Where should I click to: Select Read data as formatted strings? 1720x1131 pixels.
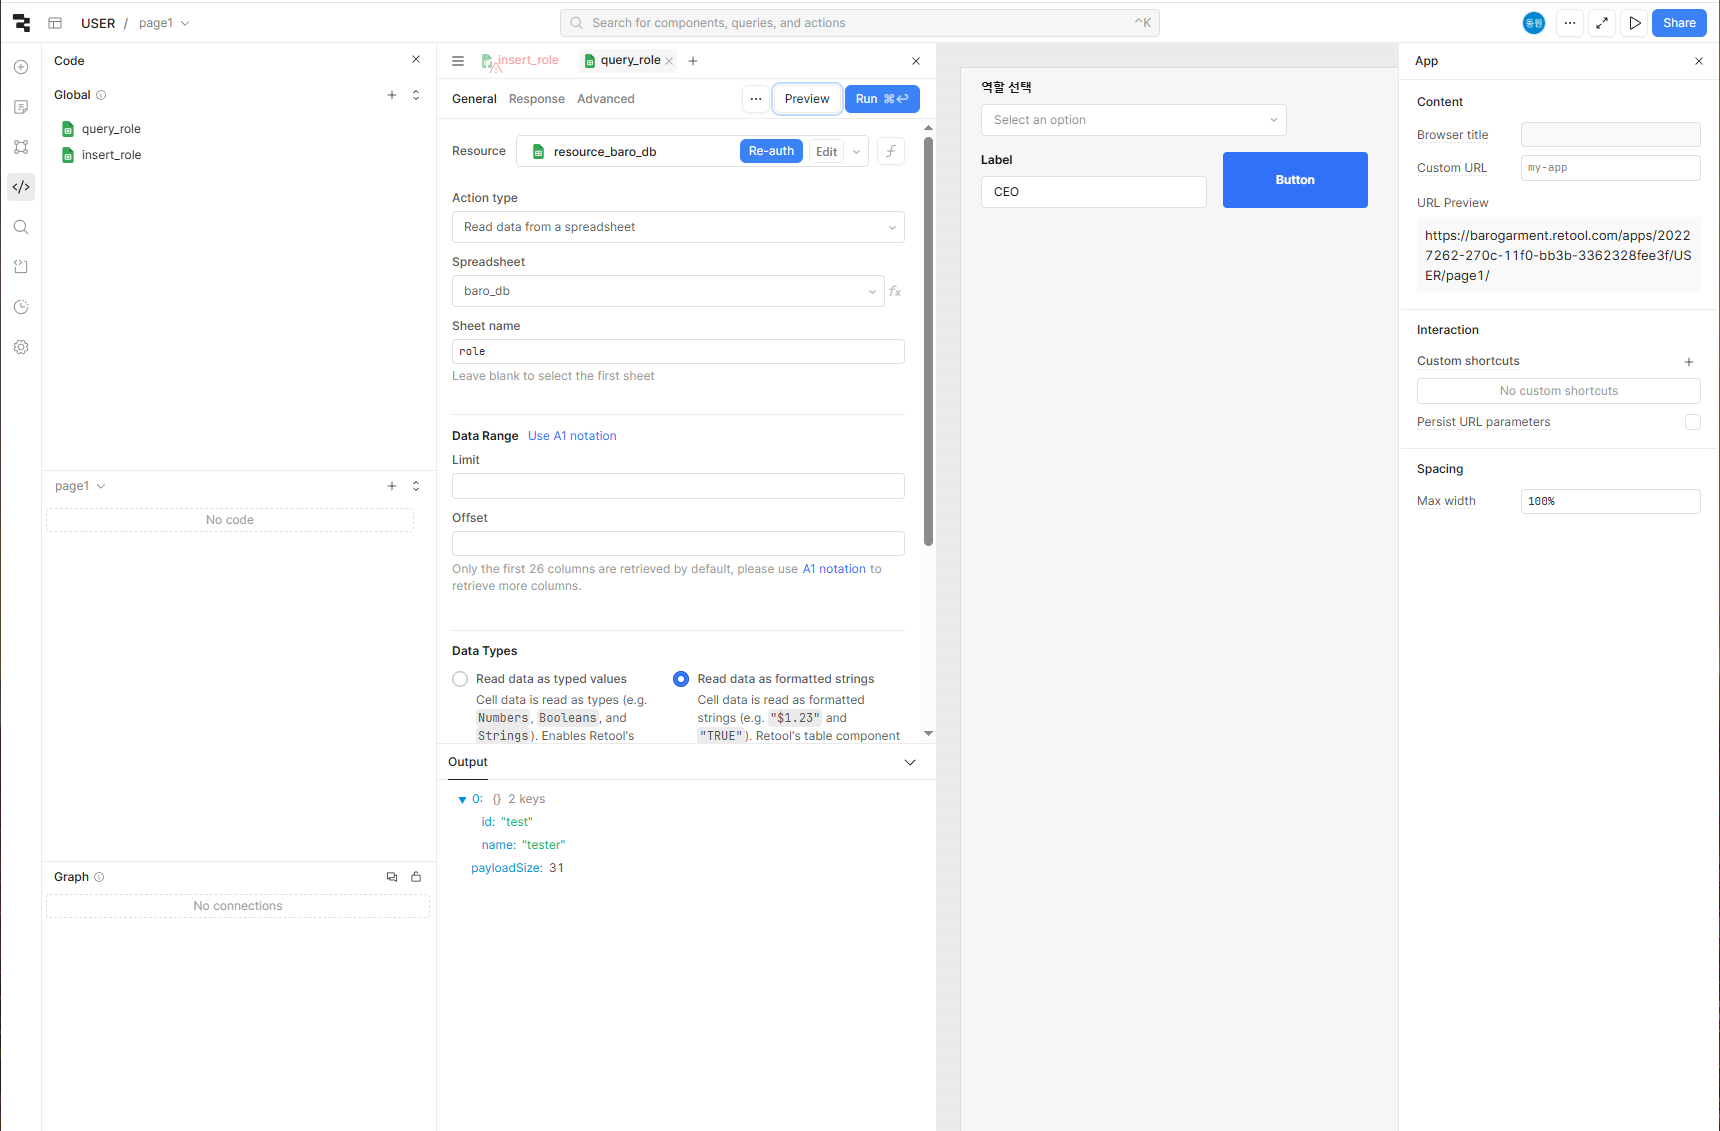tap(681, 679)
